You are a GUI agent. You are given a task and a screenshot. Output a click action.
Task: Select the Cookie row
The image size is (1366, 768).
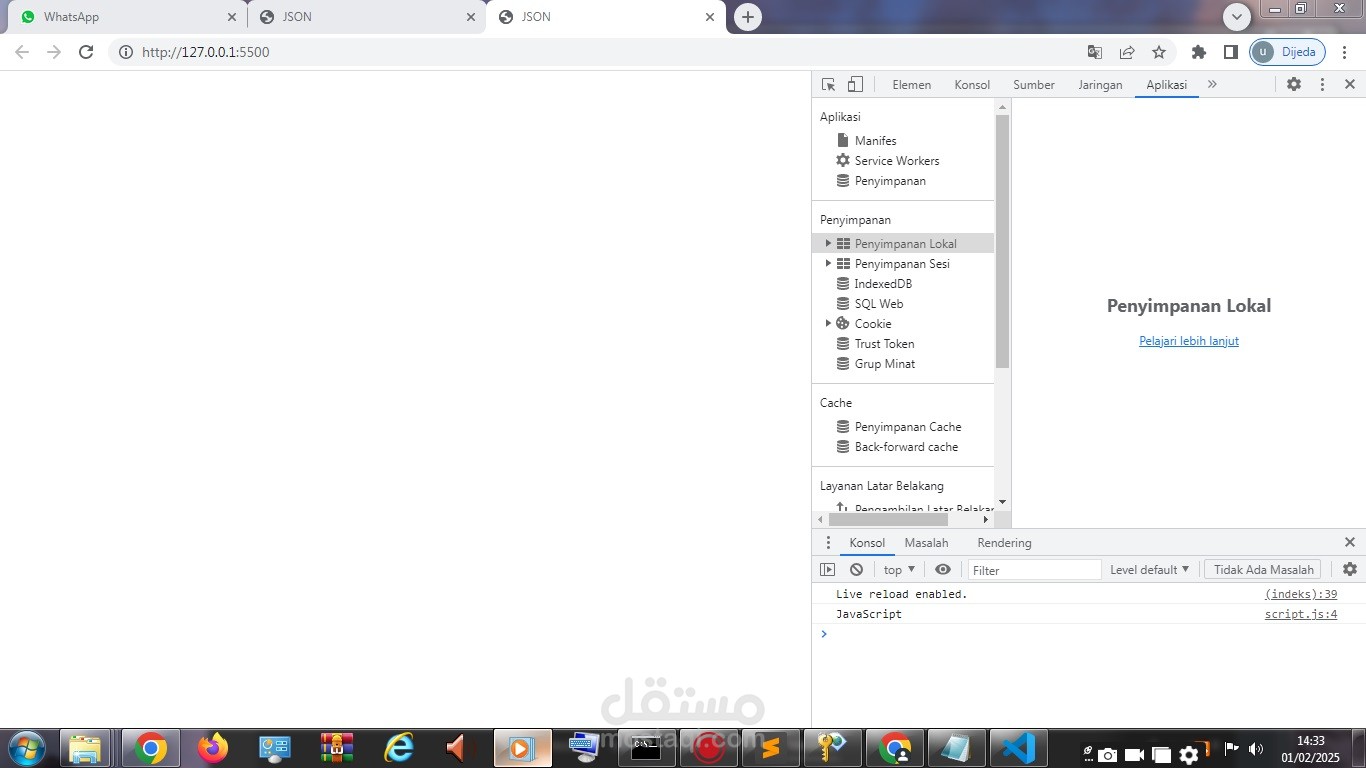pyautogui.click(x=903, y=324)
